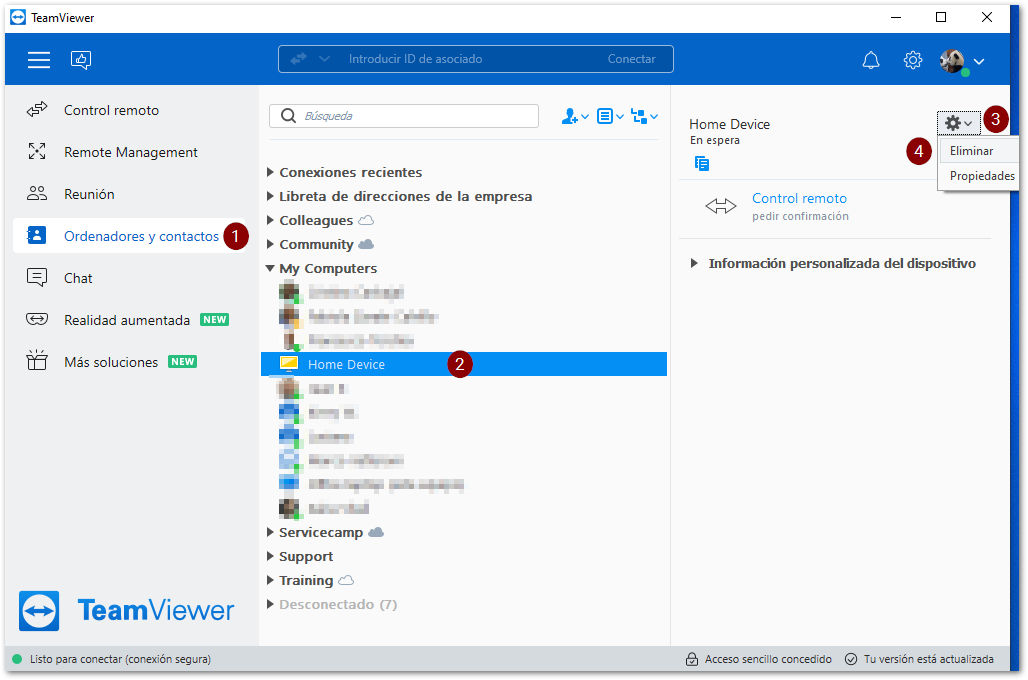Click the Home Device notes icon
1028x680 pixels.
(x=702, y=163)
